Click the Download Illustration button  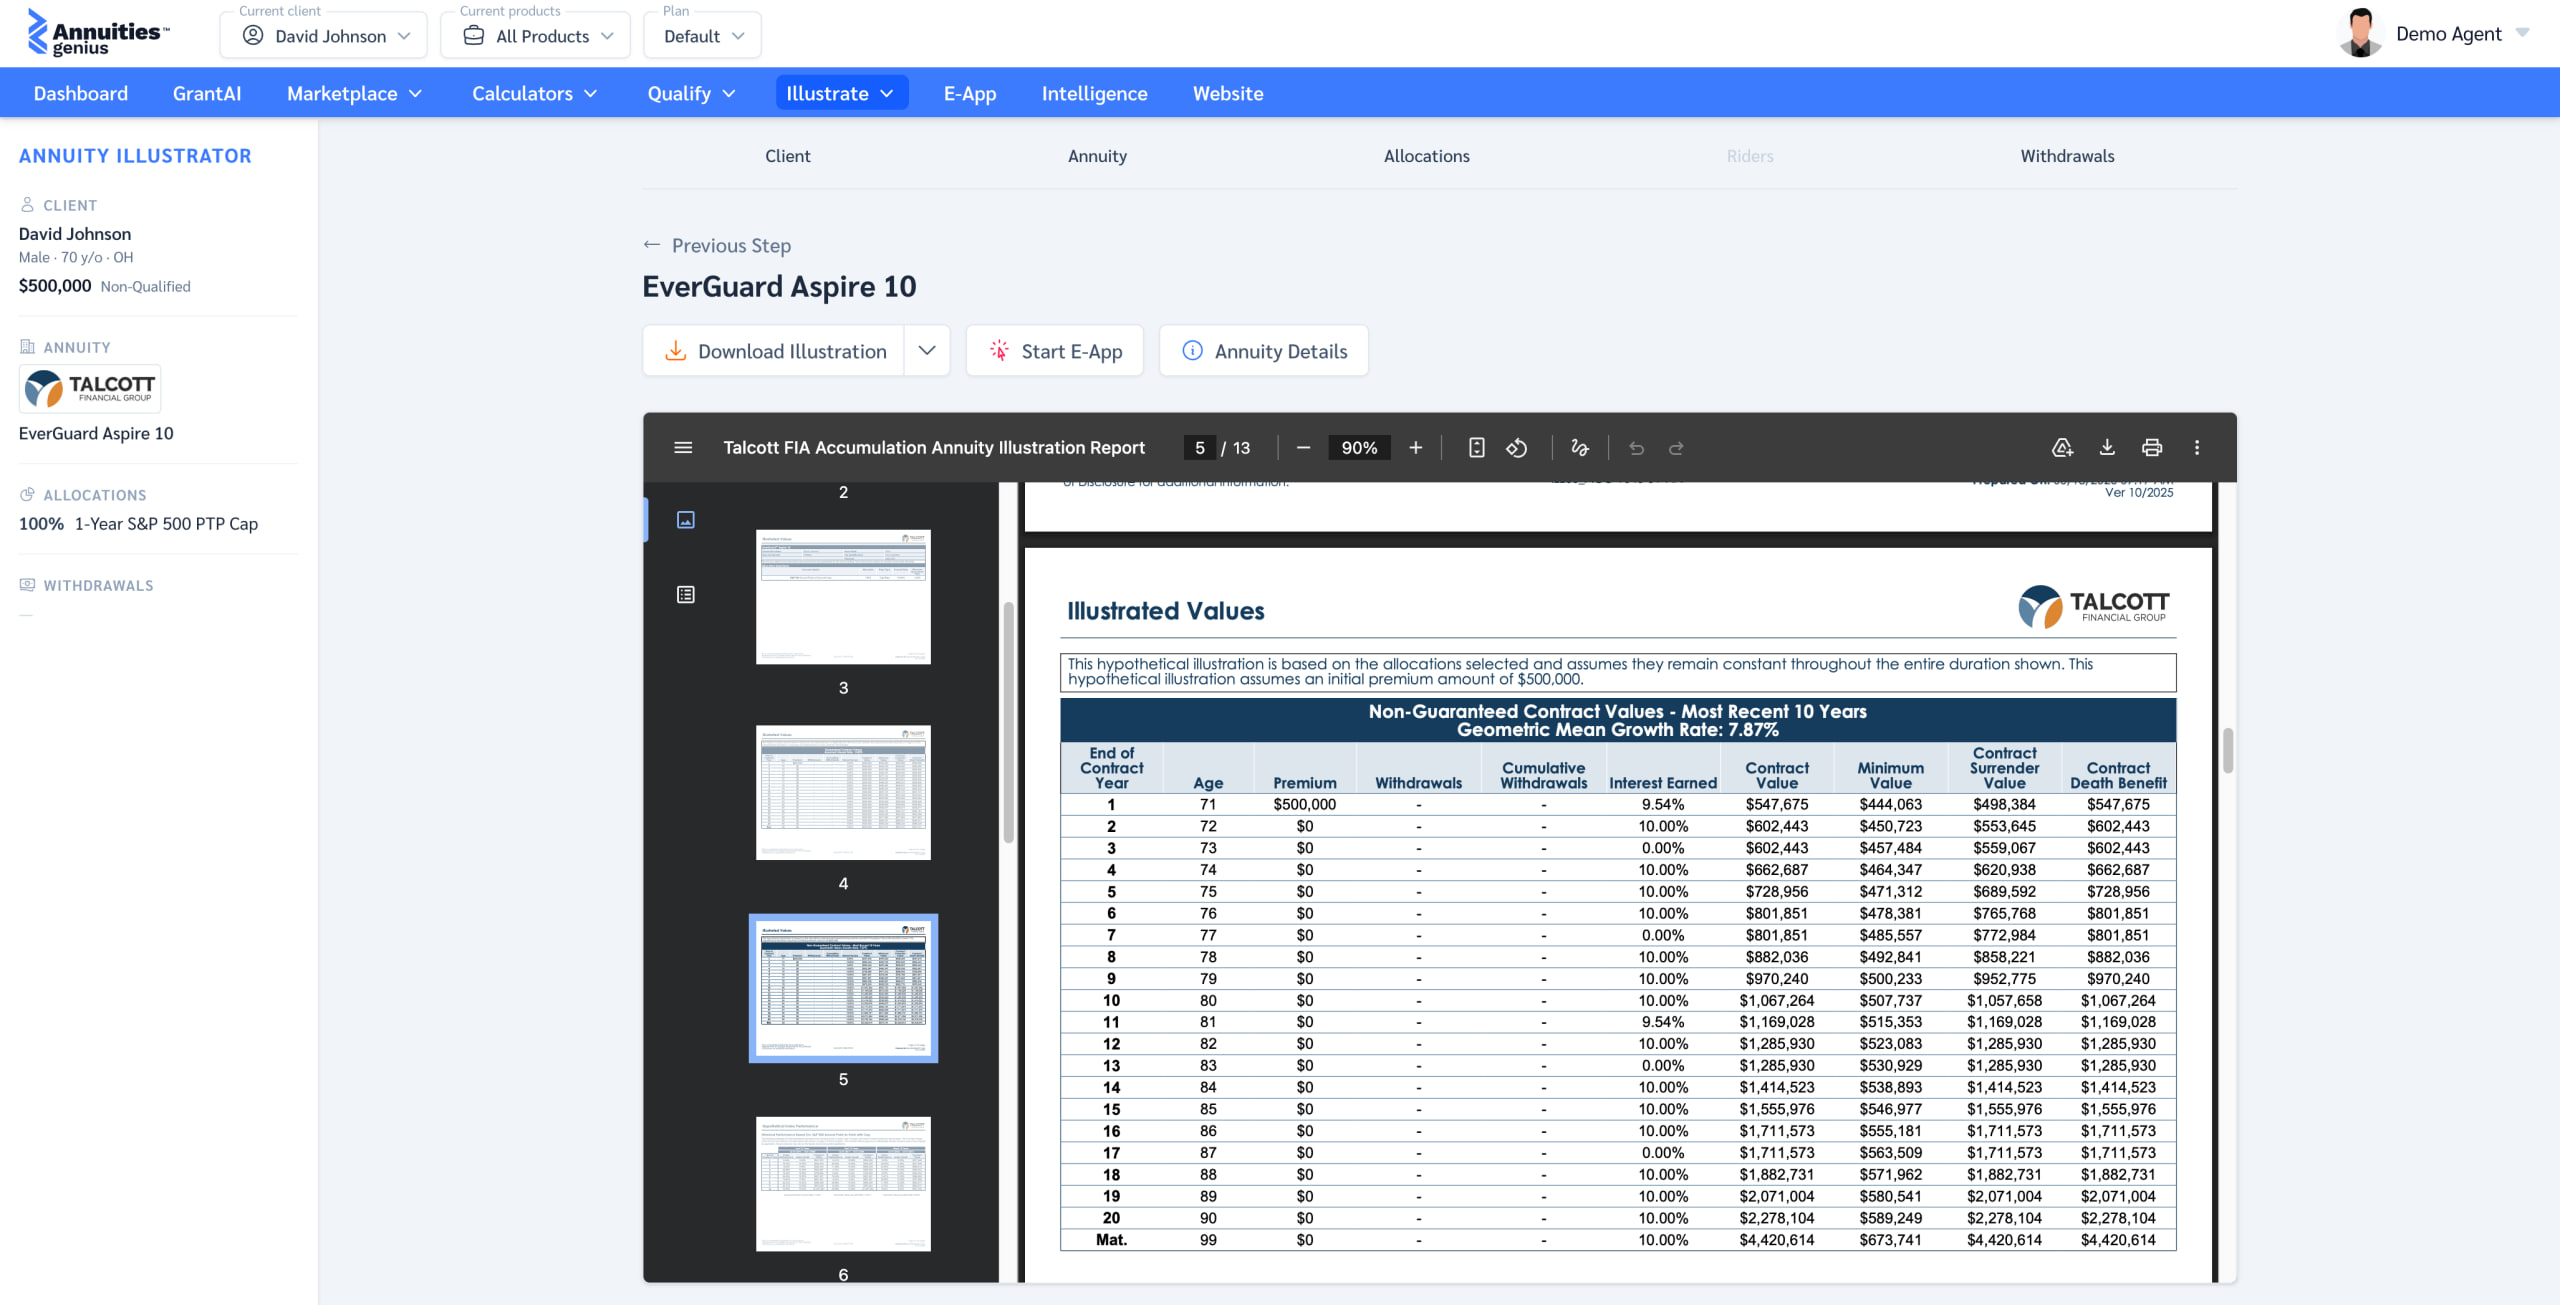point(774,351)
